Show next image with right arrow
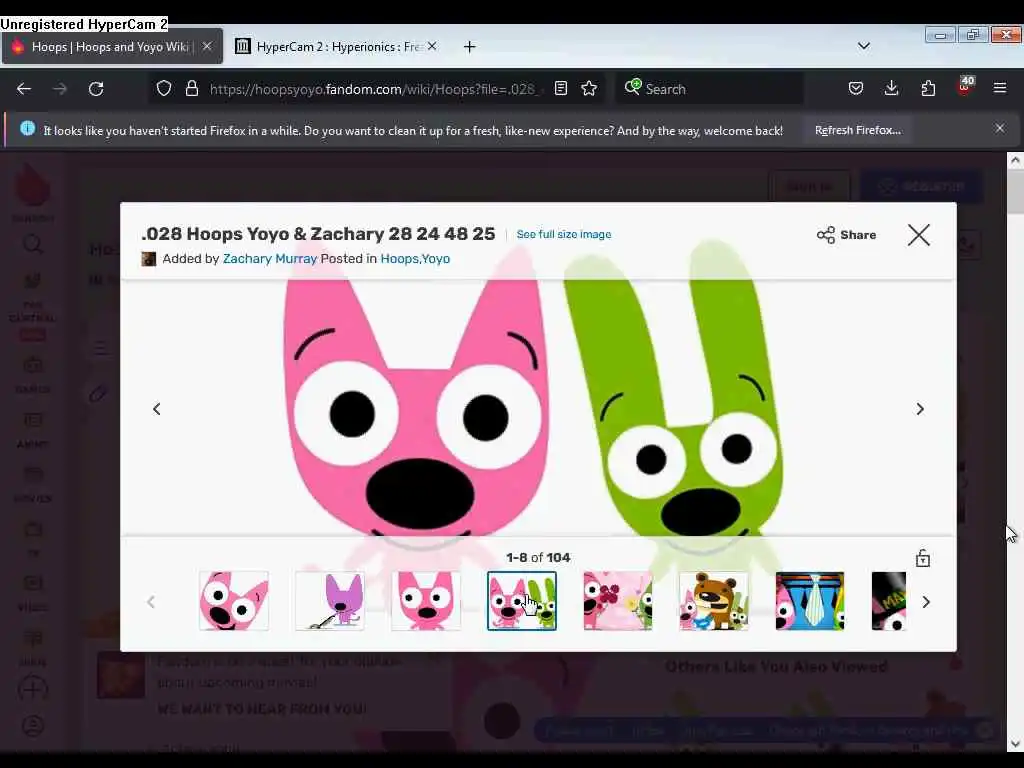 [920, 409]
